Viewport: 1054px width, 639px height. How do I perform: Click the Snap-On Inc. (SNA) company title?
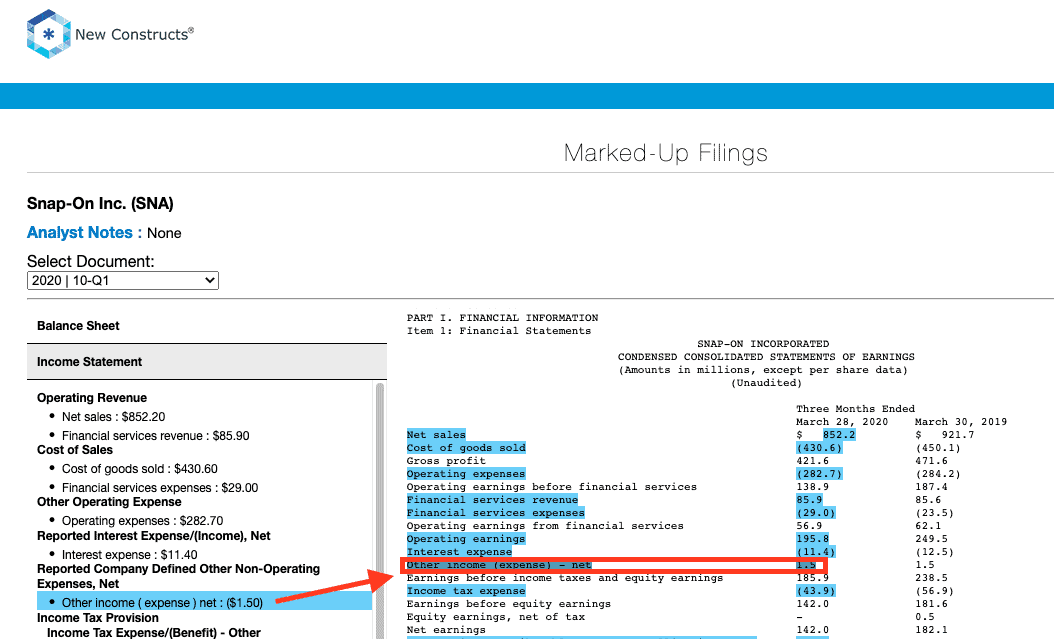[100, 204]
